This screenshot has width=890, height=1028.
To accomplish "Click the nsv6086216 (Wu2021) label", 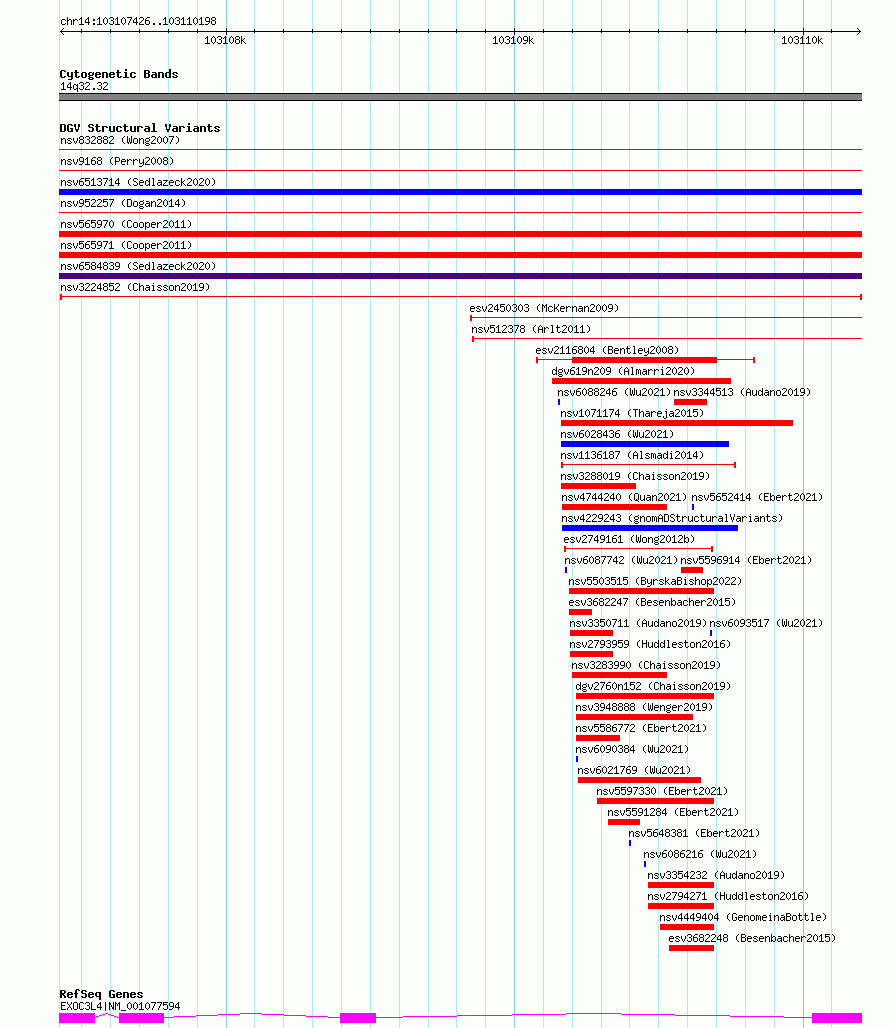I will pyautogui.click(x=700, y=854).
